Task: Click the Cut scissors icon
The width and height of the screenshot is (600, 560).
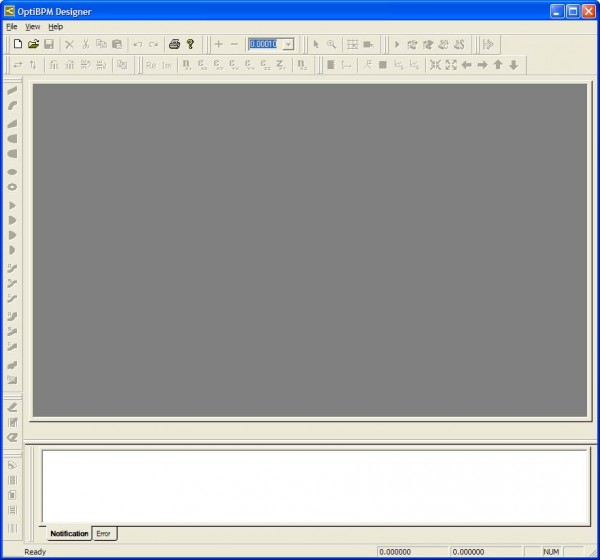Action: 85,44
